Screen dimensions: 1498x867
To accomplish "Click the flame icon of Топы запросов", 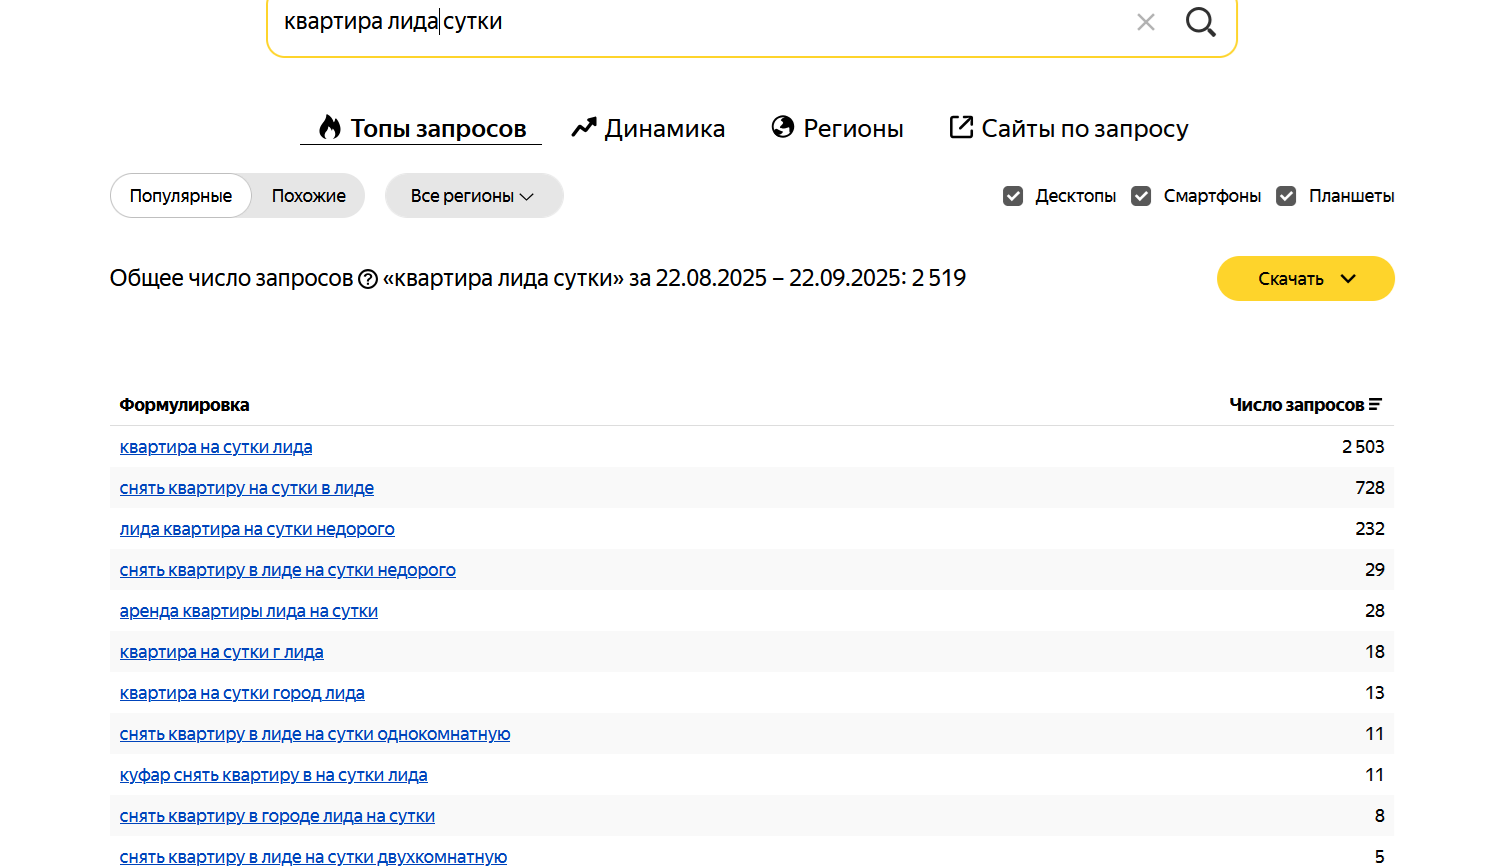I will click(x=330, y=127).
